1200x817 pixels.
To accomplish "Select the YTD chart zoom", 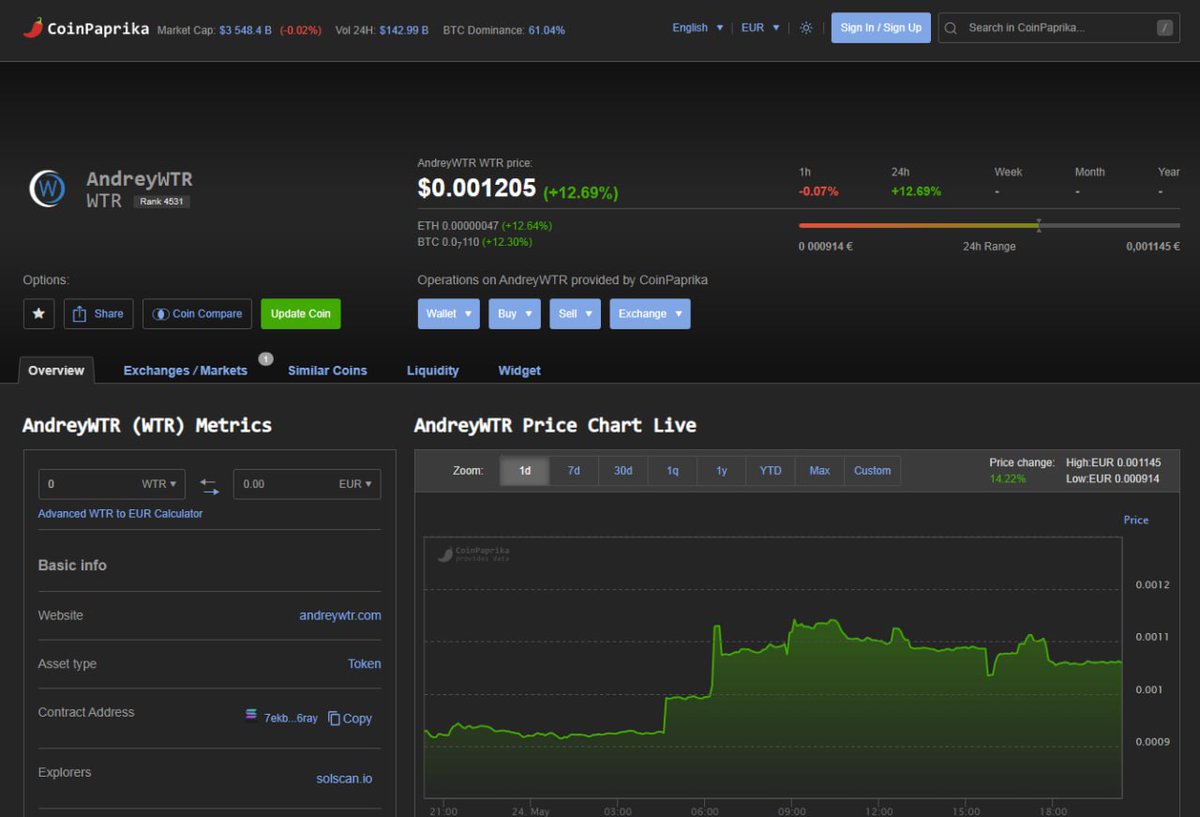I will (770, 471).
